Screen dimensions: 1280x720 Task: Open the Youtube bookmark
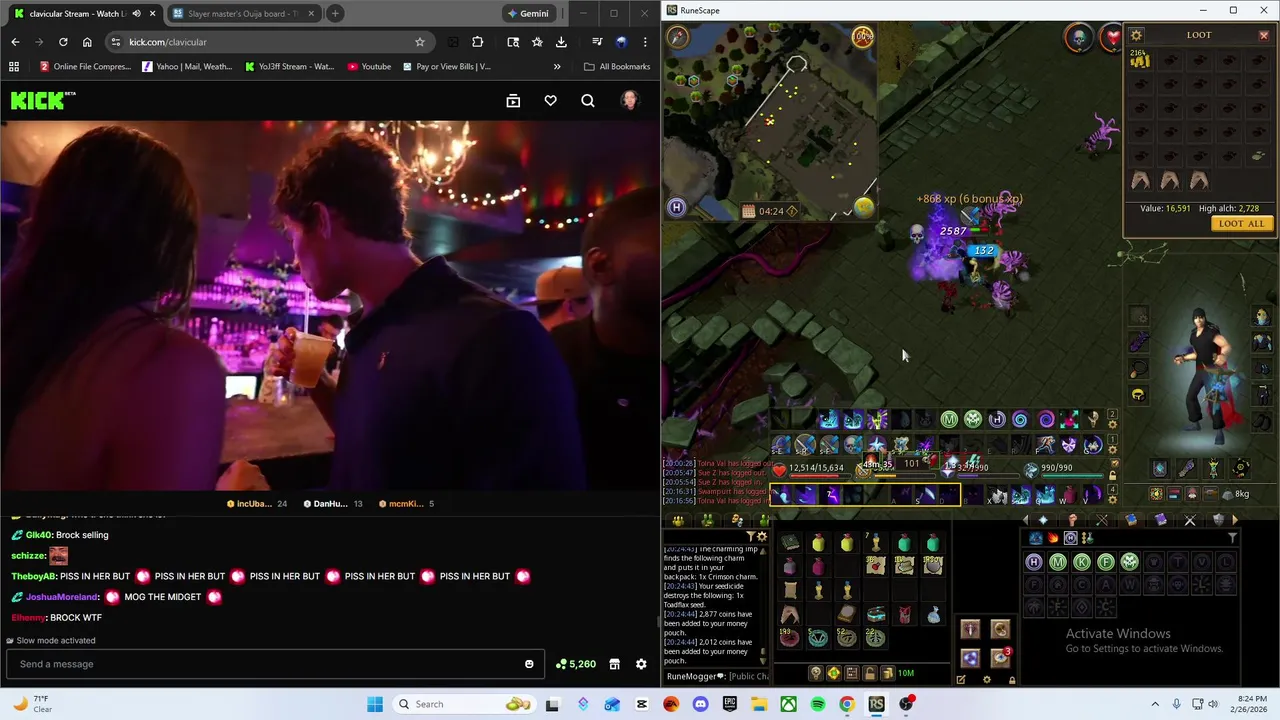[368, 67]
